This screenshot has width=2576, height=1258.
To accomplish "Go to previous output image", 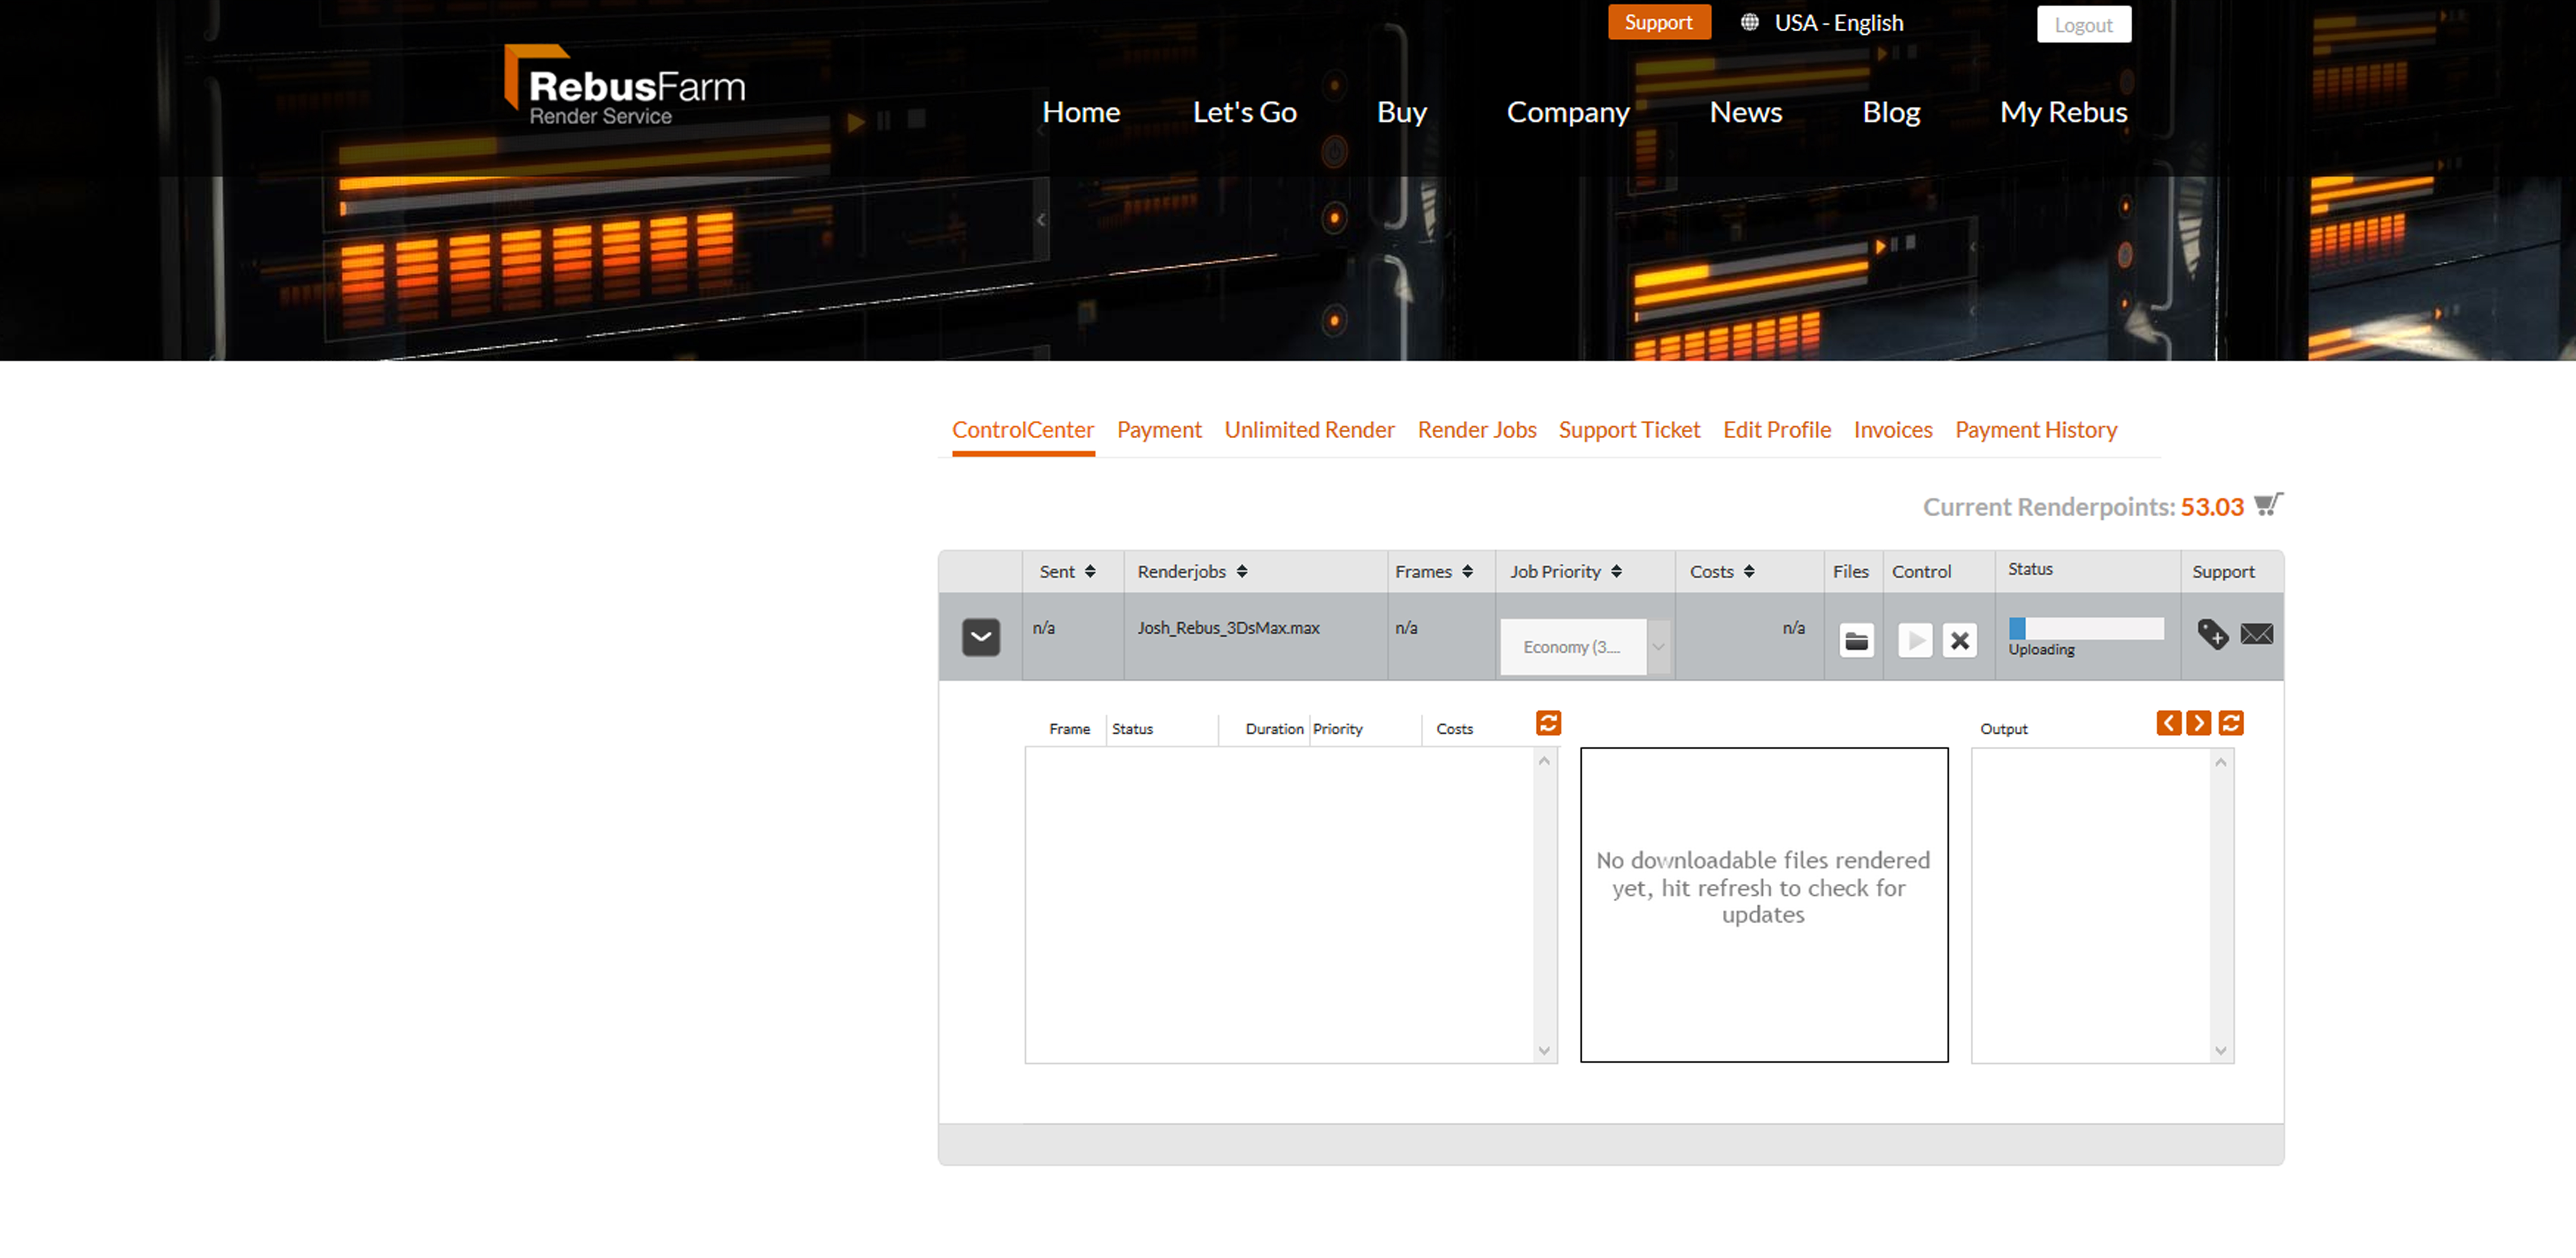I will coord(2169,723).
